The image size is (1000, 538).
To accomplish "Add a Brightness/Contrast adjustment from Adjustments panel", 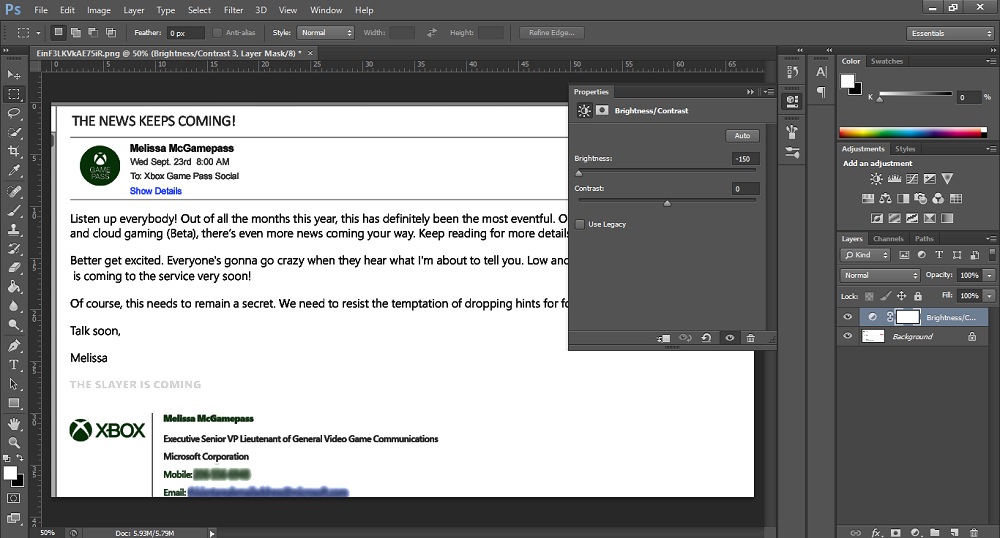I will pos(877,179).
